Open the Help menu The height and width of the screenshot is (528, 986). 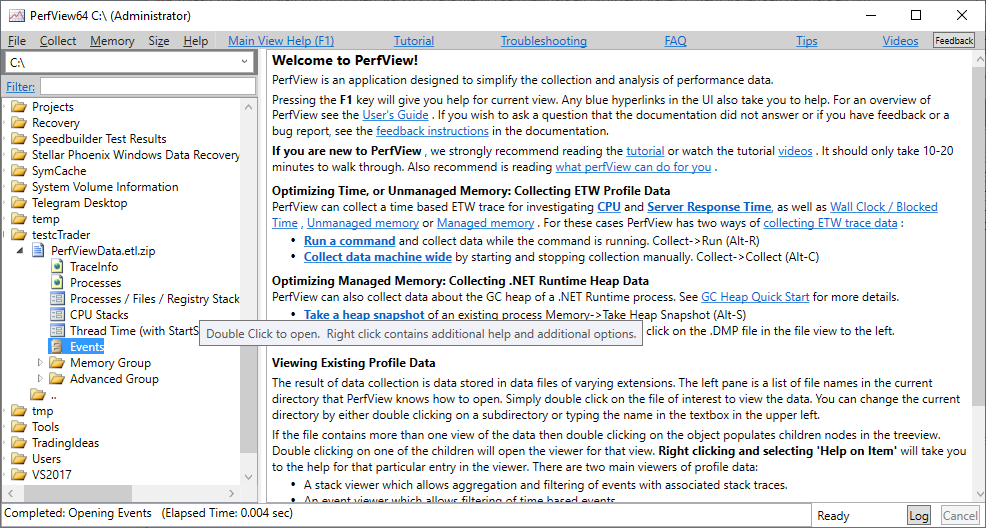196,41
